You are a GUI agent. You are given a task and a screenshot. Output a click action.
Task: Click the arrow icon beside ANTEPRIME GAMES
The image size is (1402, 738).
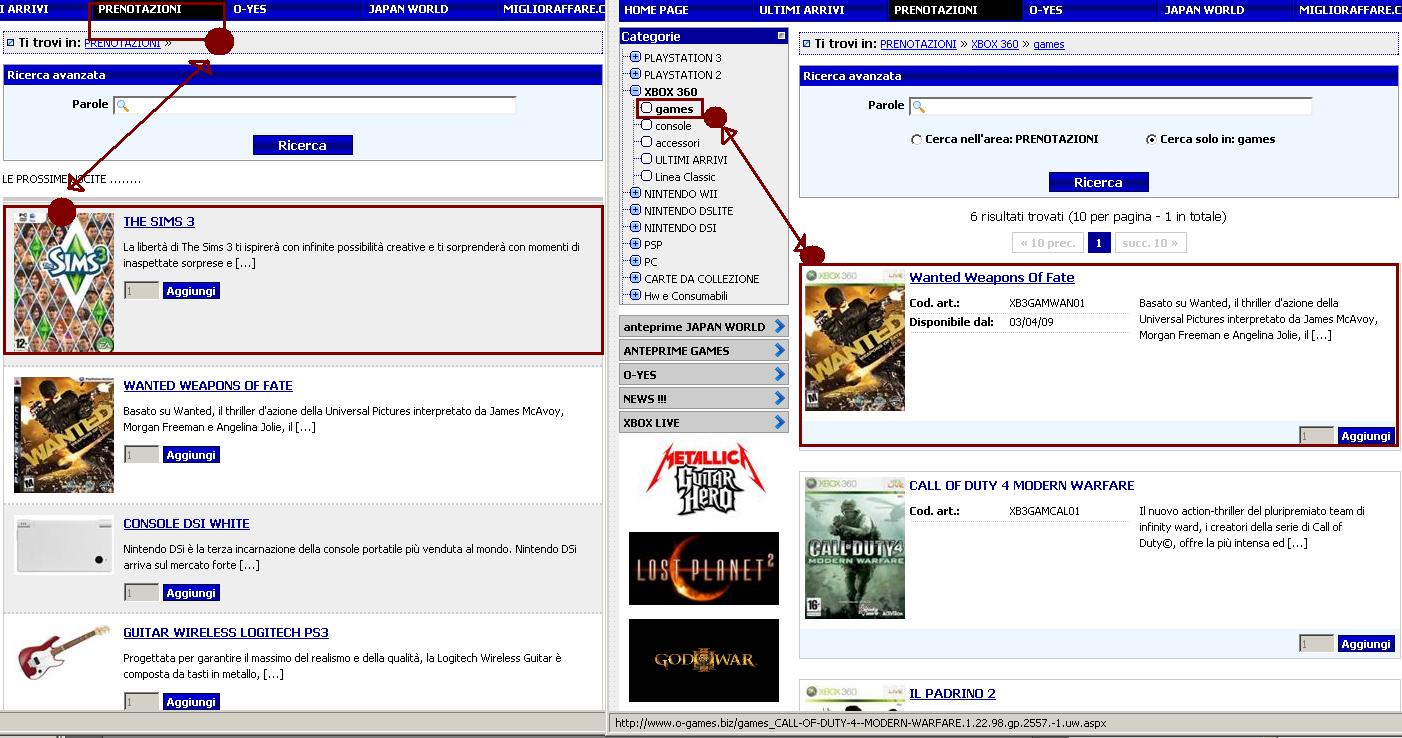point(780,350)
